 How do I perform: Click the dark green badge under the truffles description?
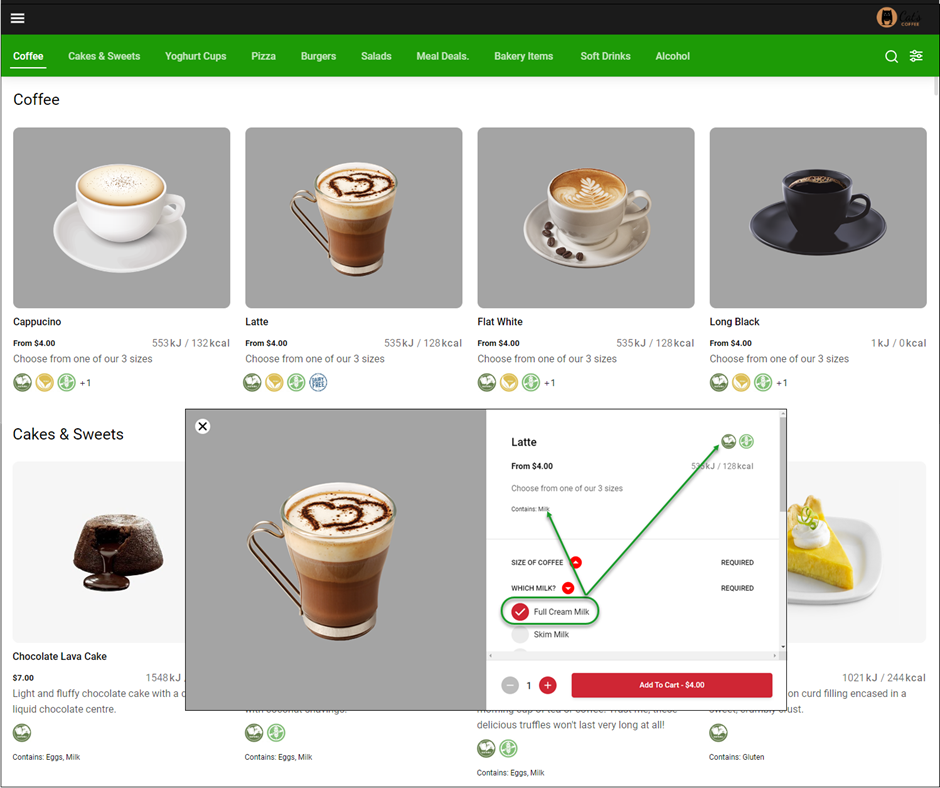[486, 748]
